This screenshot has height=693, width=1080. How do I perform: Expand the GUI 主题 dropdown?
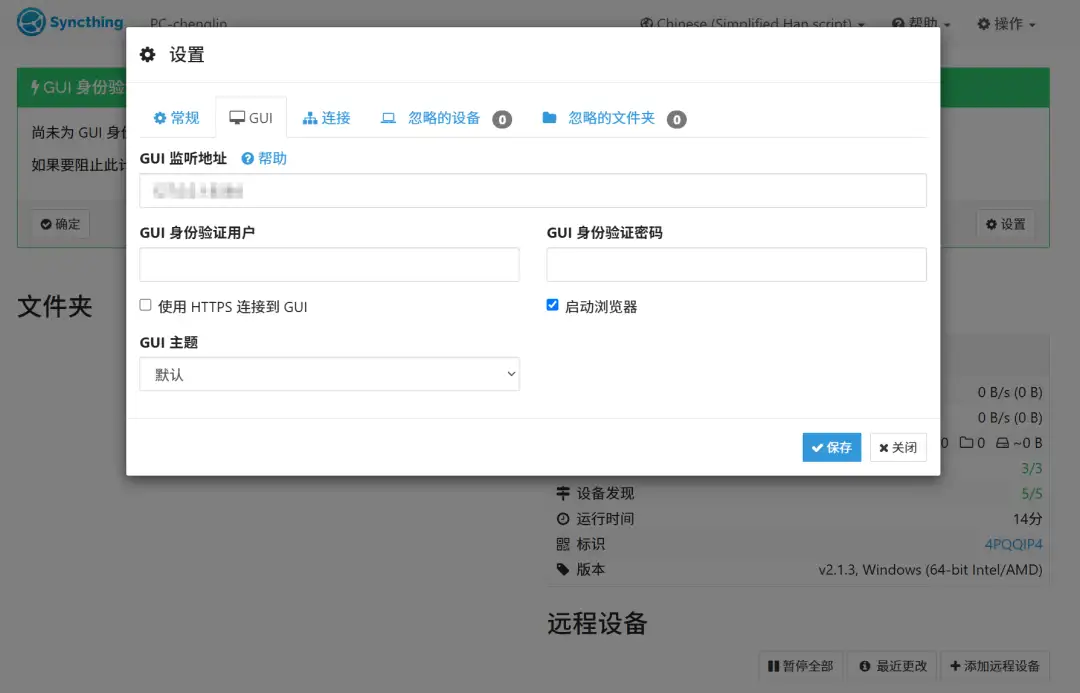pyautogui.click(x=329, y=374)
